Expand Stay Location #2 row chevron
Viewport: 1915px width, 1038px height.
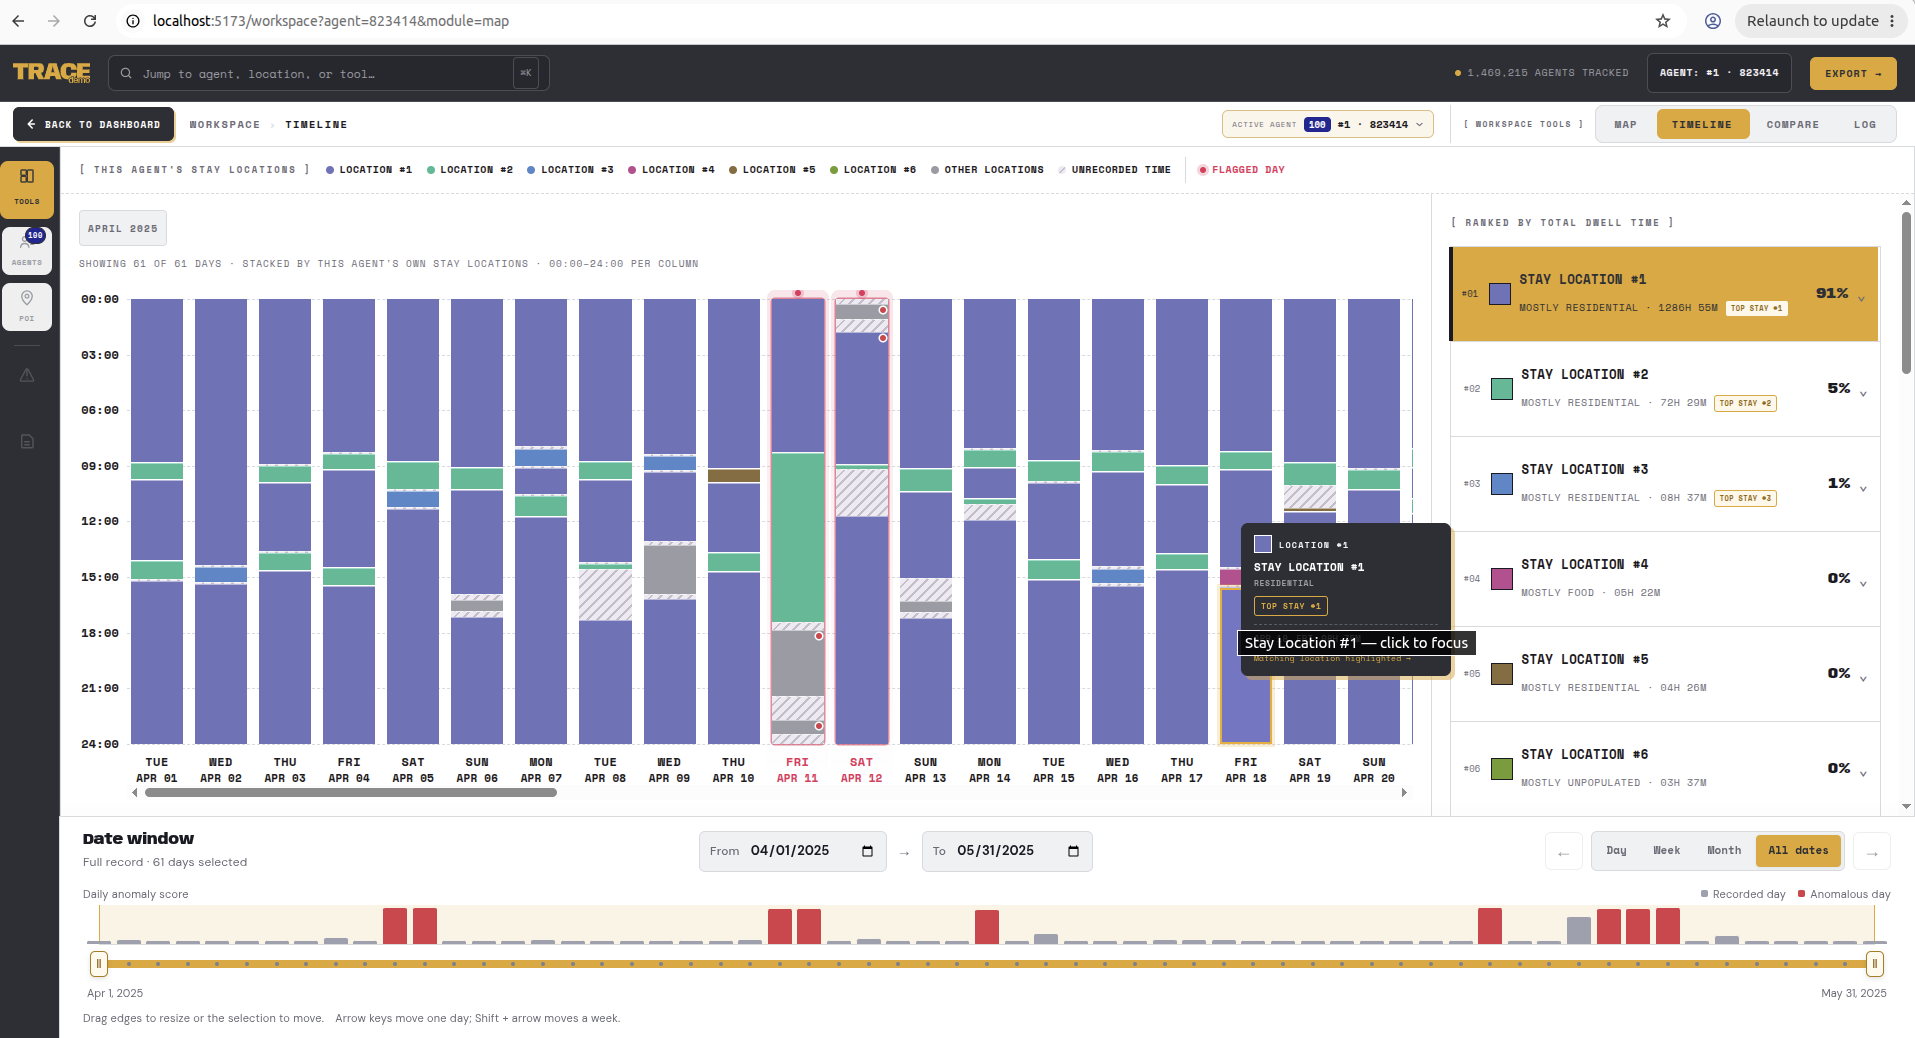tap(1863, 394)
